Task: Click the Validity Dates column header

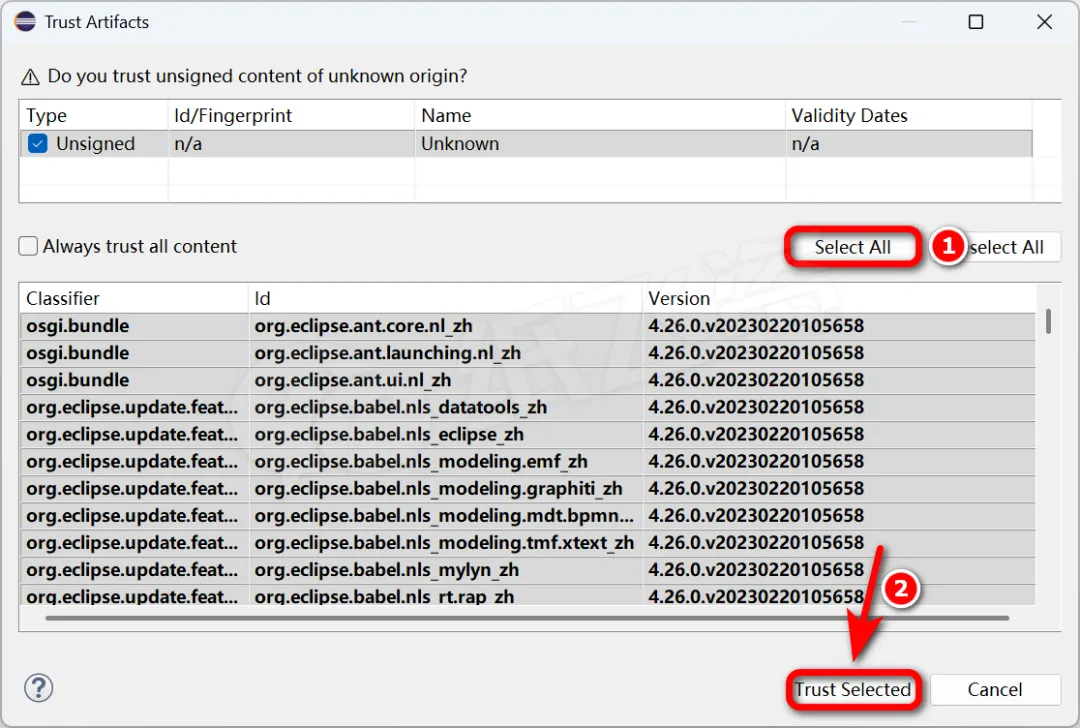Action: 909,115
